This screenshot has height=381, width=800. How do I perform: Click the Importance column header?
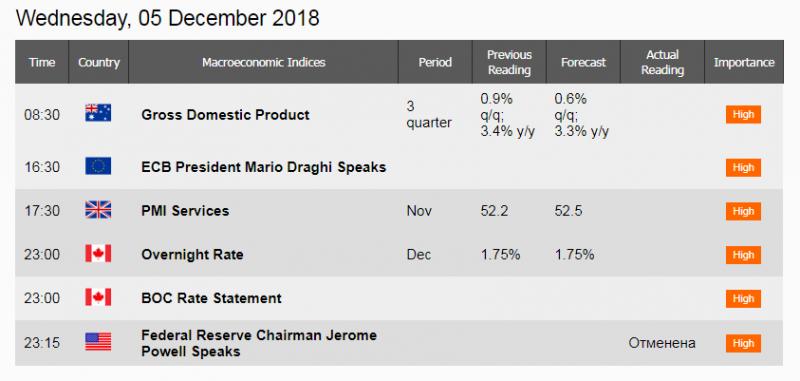[744, 62]
